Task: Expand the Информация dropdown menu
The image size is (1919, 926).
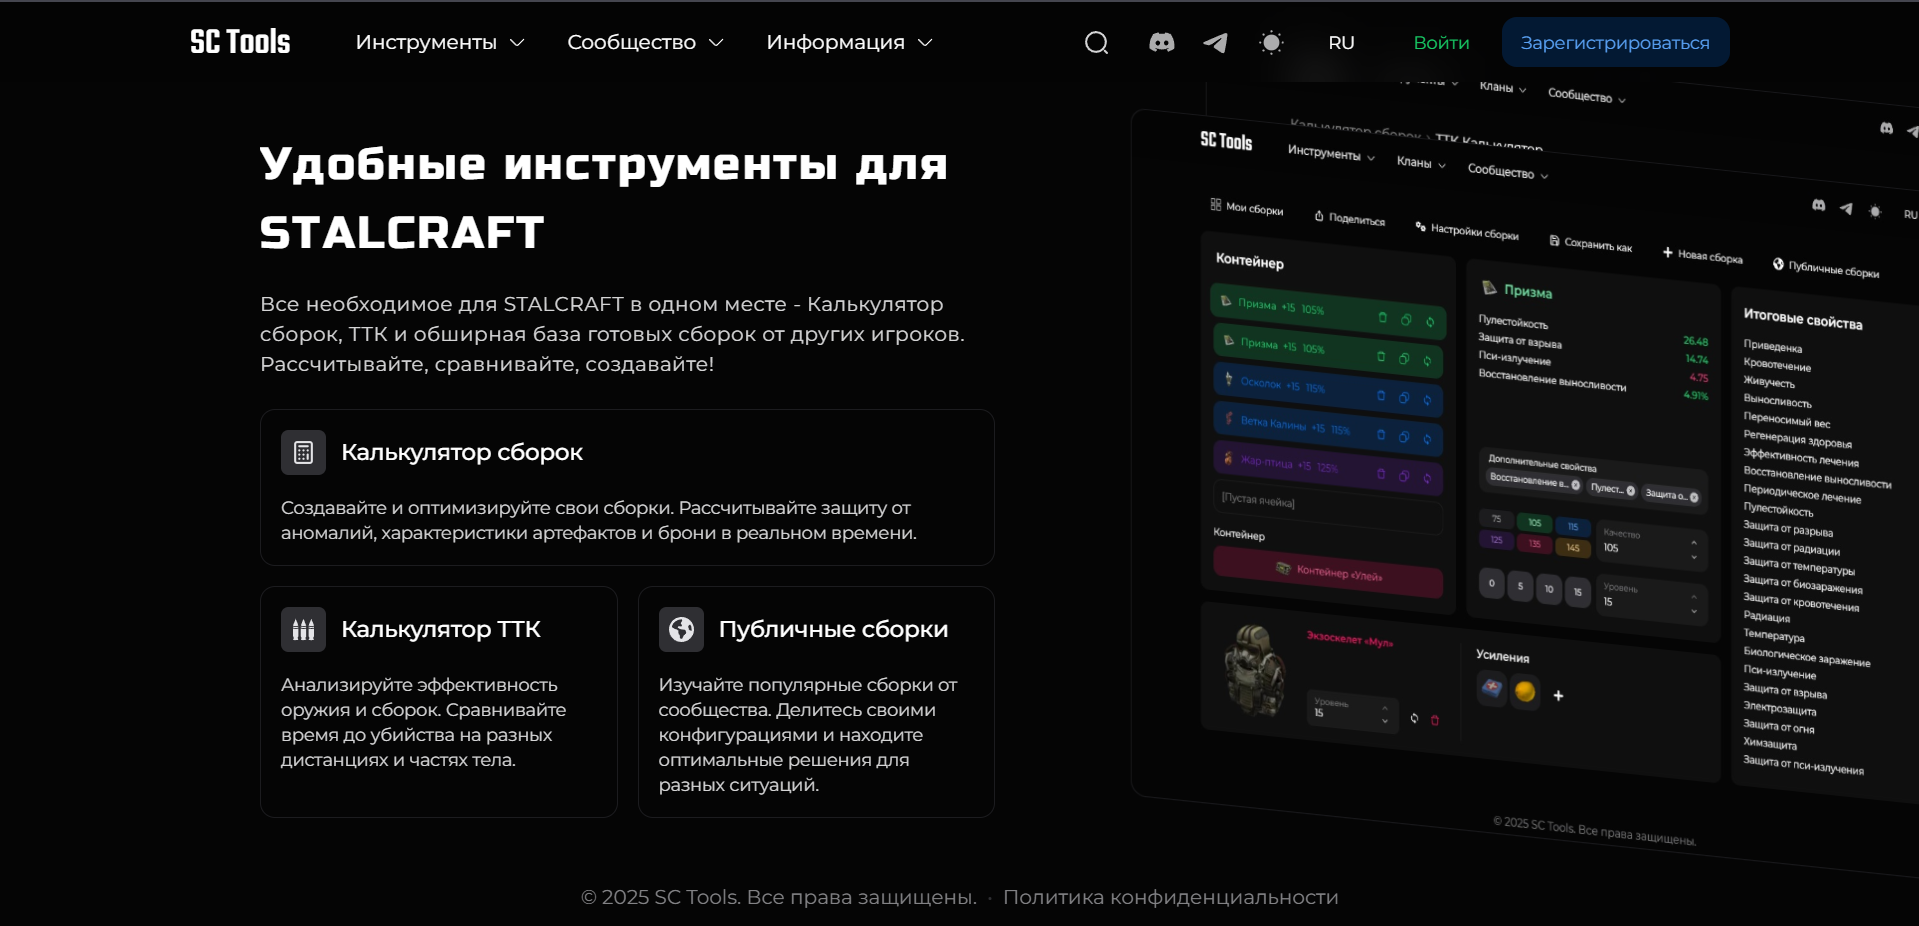Action: (x=849, y=43)
